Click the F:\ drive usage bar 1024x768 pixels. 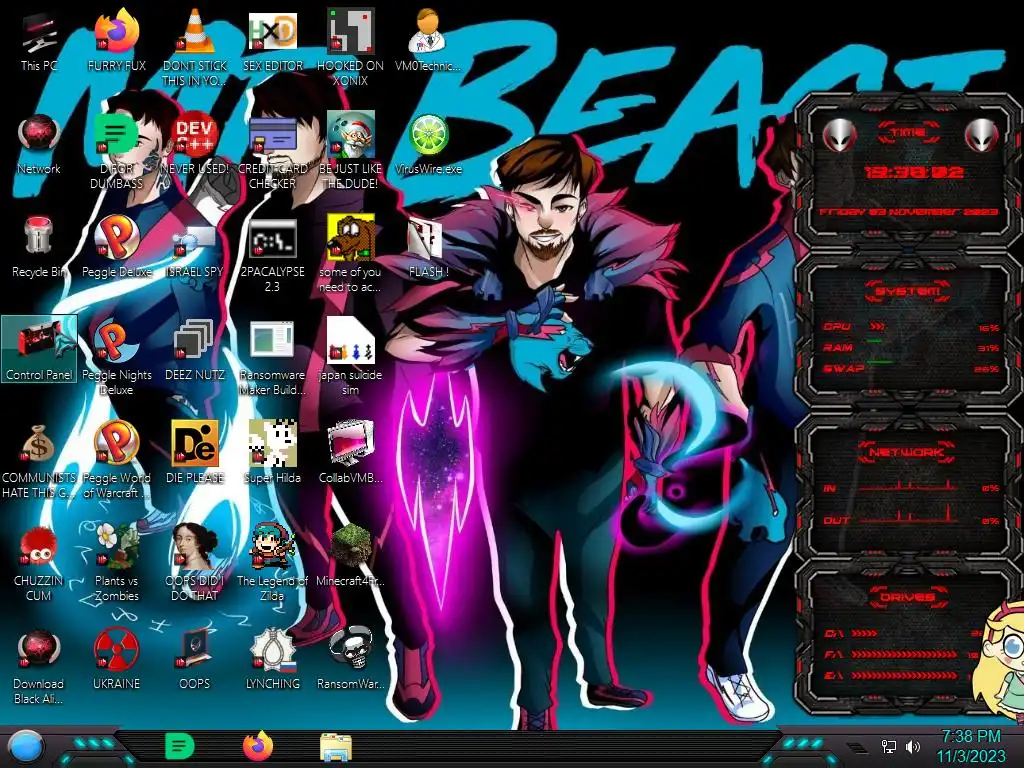pyautogui.click(x=904, y=654)
